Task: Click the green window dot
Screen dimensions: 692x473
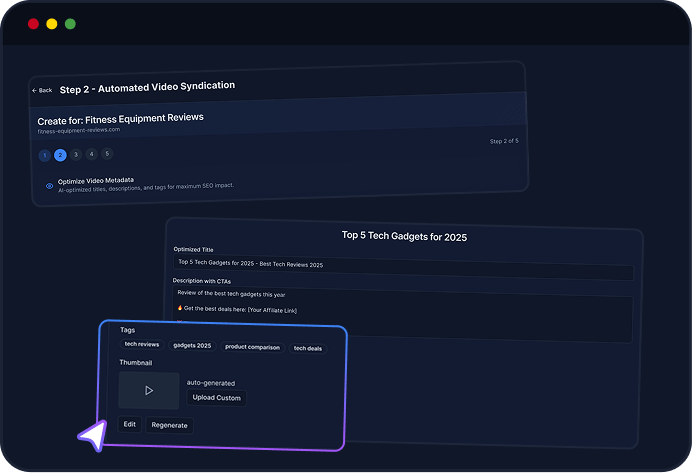Action: pyautogui.click(x=70, y=23)
